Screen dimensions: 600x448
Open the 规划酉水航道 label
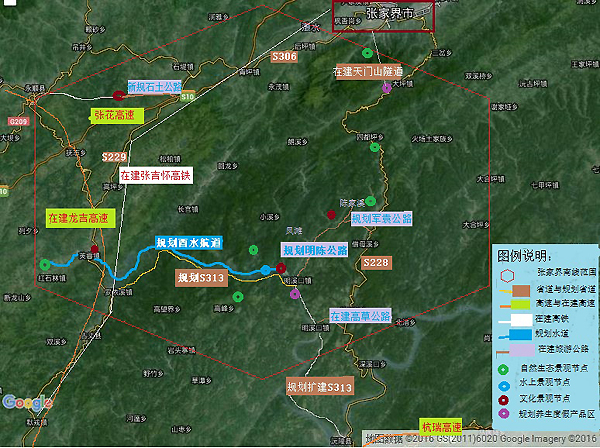pyautogui.click(x=188, y=243)
